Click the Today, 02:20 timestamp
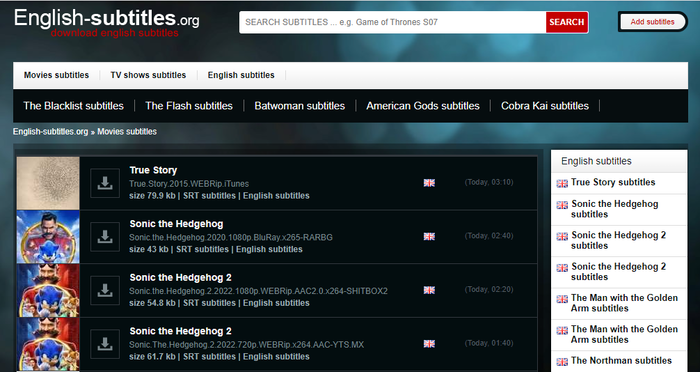Screen dimensions: 700x372 coord(489,289)
